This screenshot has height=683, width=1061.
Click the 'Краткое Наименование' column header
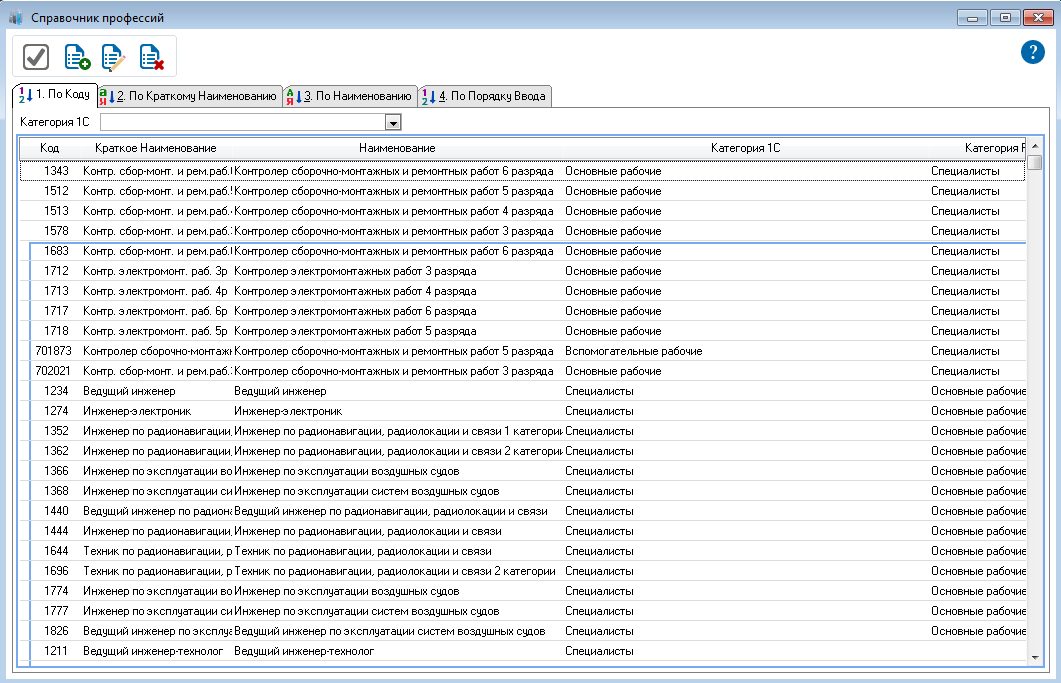click(x=156, y=148)
